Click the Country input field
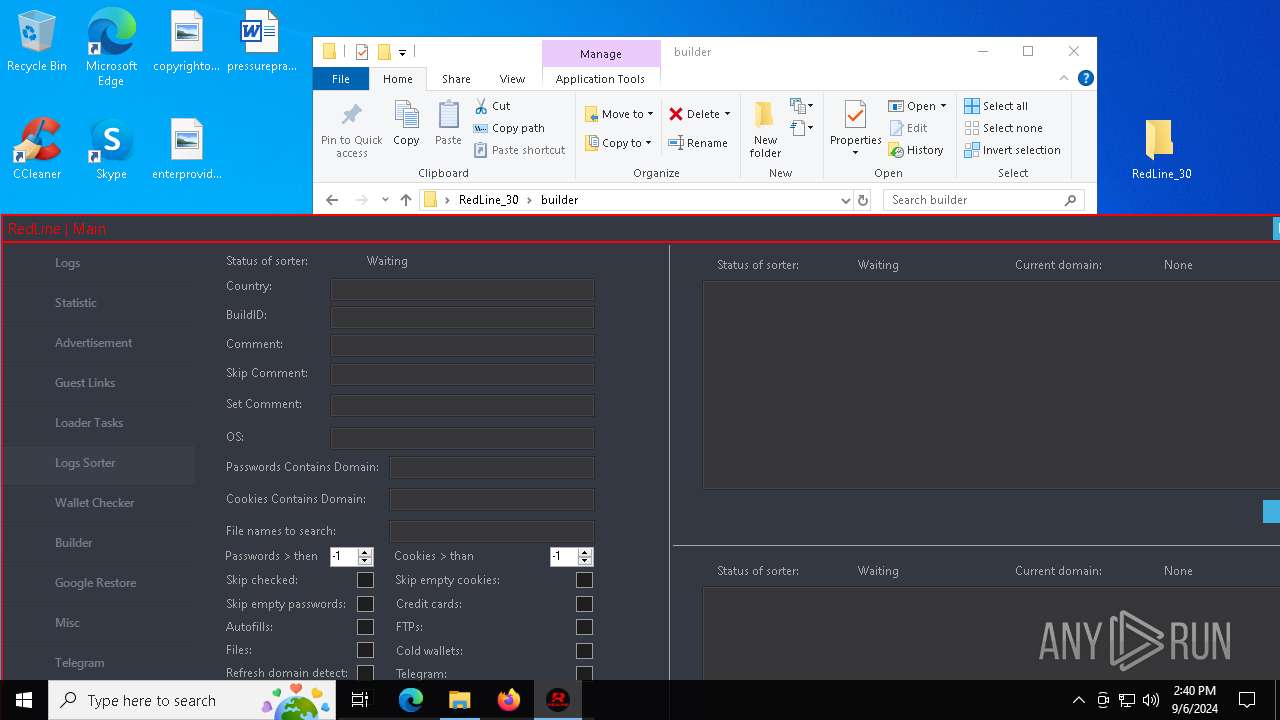1280x720 pixels. [462, 290]
